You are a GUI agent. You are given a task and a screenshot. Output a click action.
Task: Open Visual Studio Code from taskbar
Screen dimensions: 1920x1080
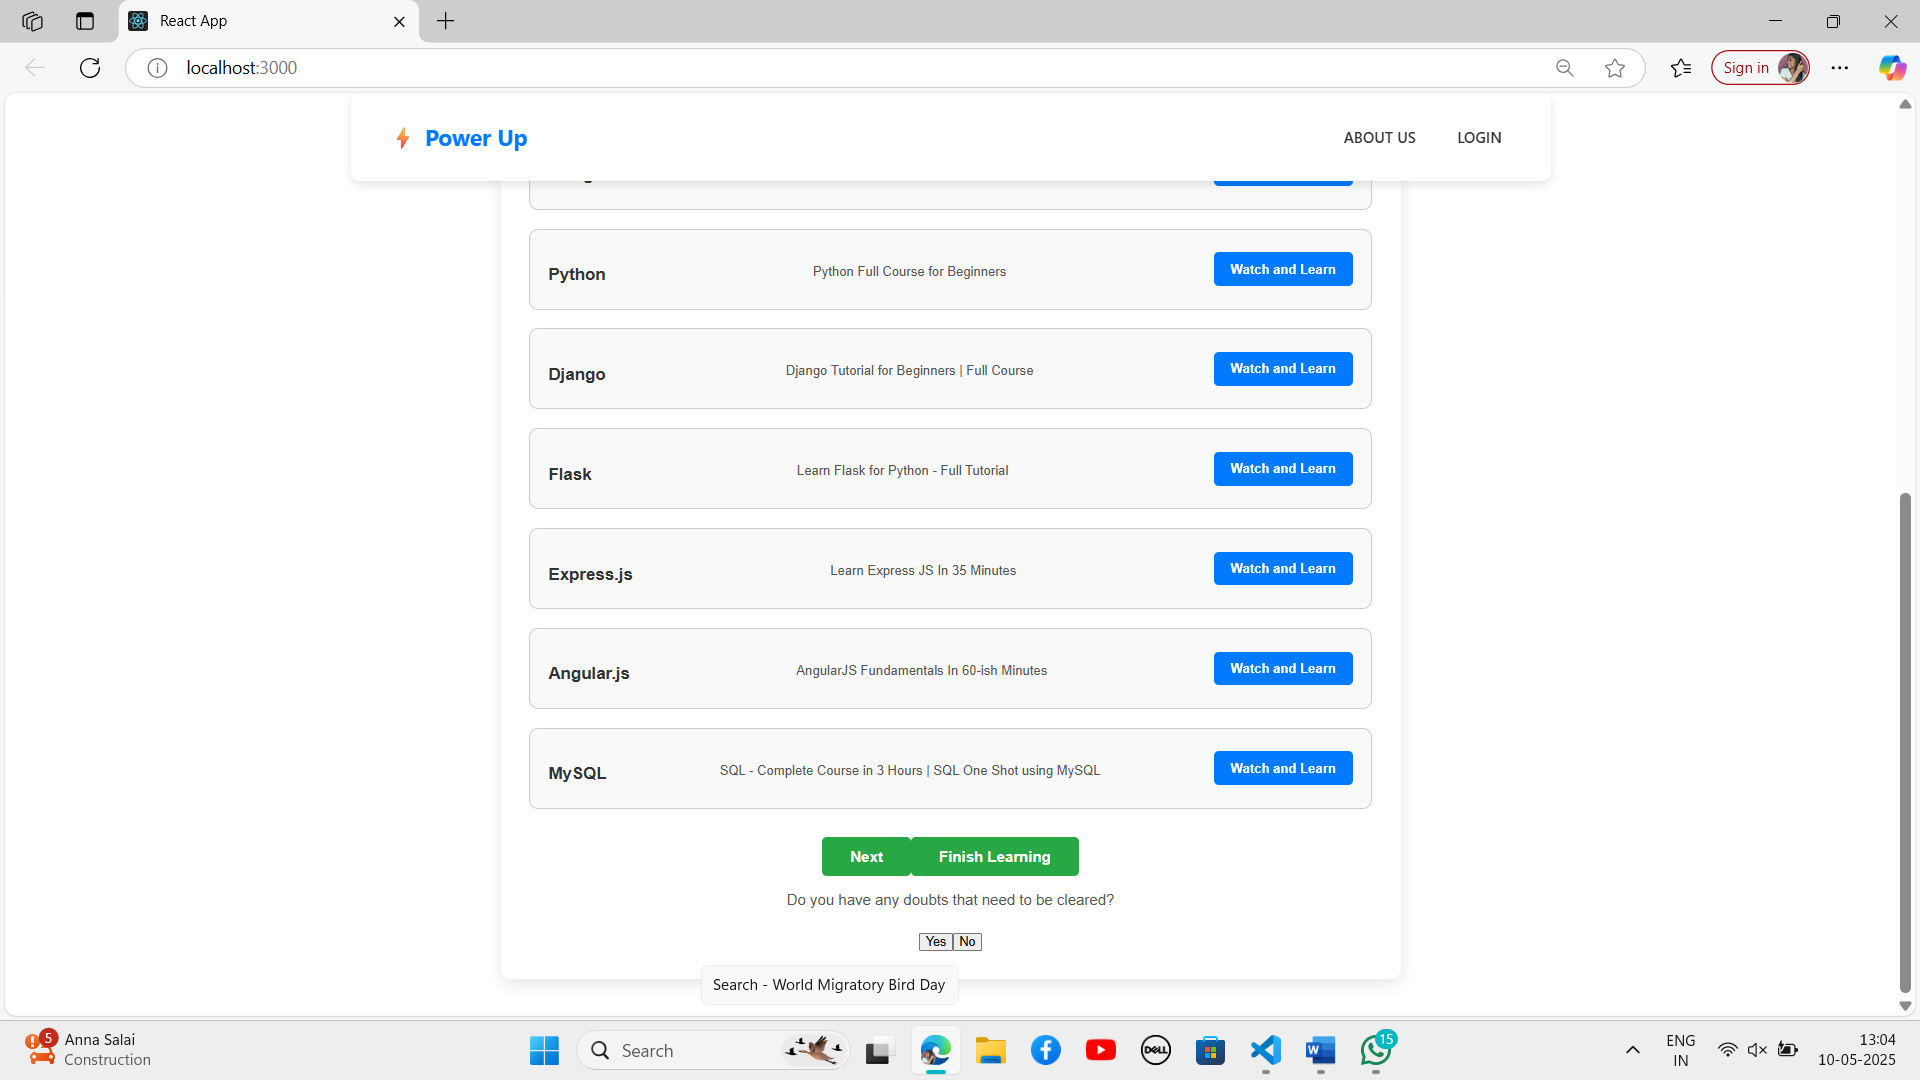coord(1265,1050)
